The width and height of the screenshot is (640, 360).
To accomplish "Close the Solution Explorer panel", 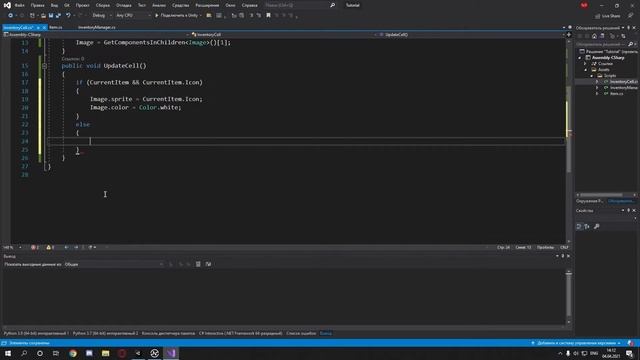I will (634, 28).
